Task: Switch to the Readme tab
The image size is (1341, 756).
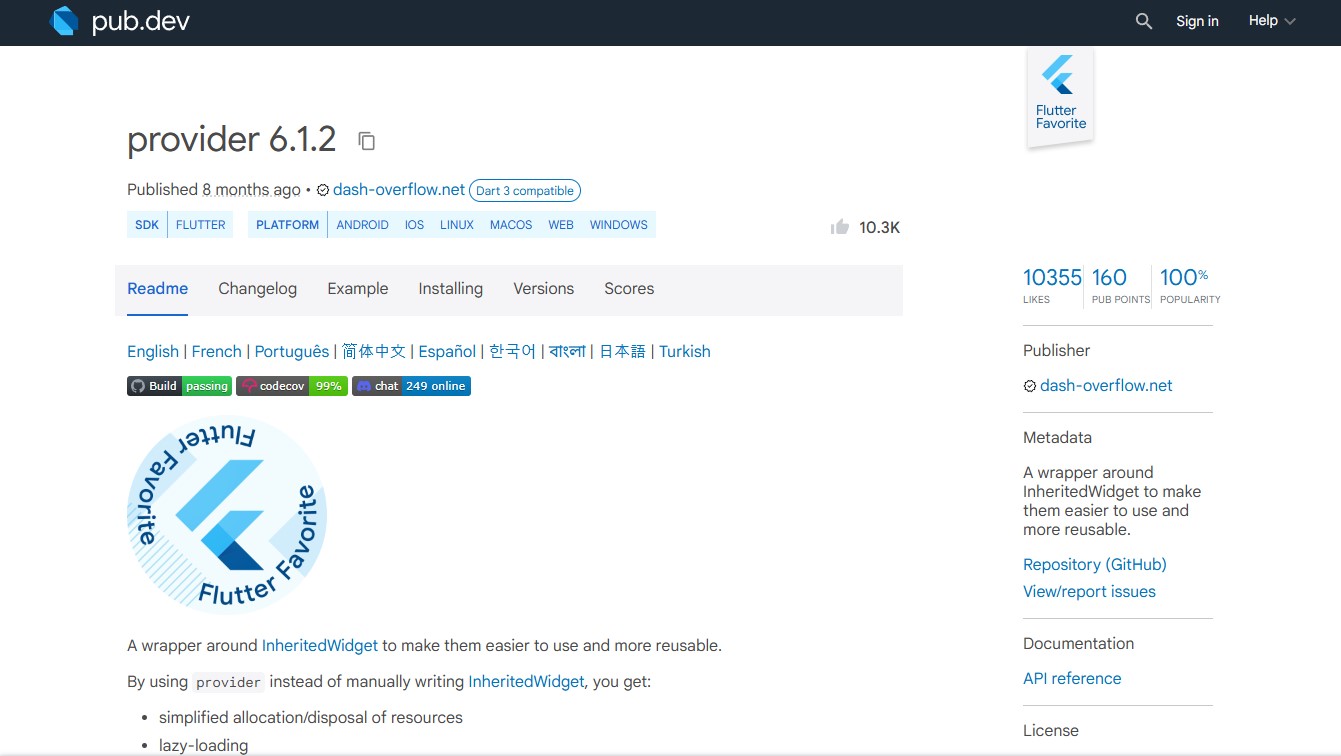Action: pyautogui.click(x=157, y=288)
